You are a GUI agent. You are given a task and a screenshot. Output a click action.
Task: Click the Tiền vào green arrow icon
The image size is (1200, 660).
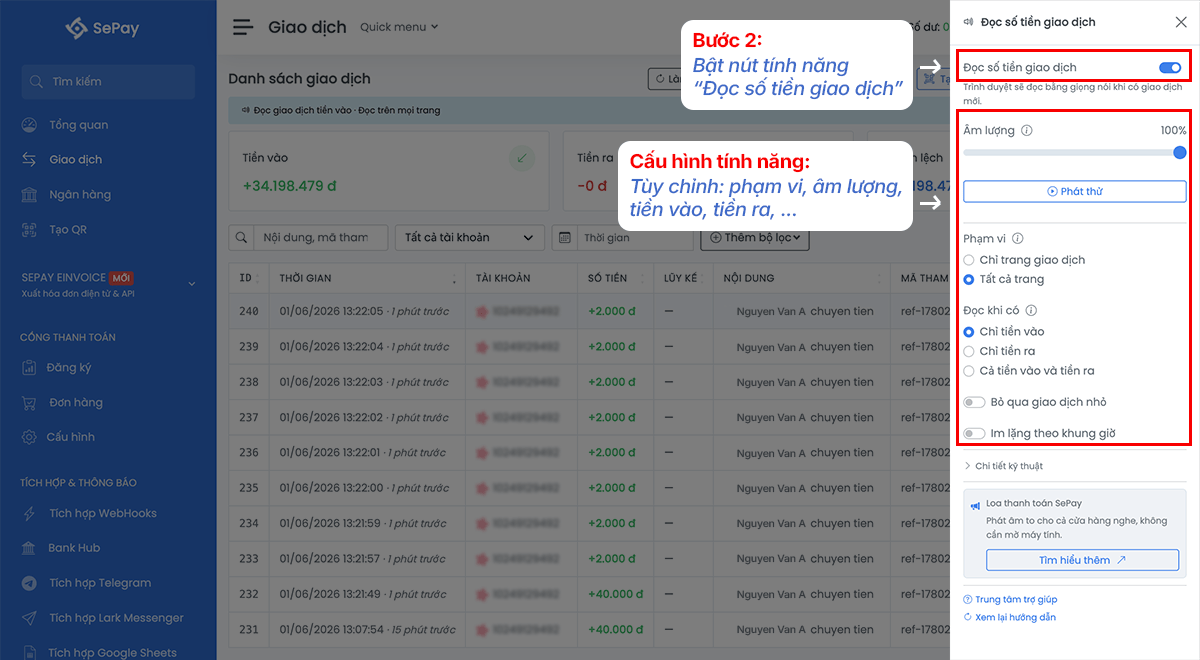(521, 158)
